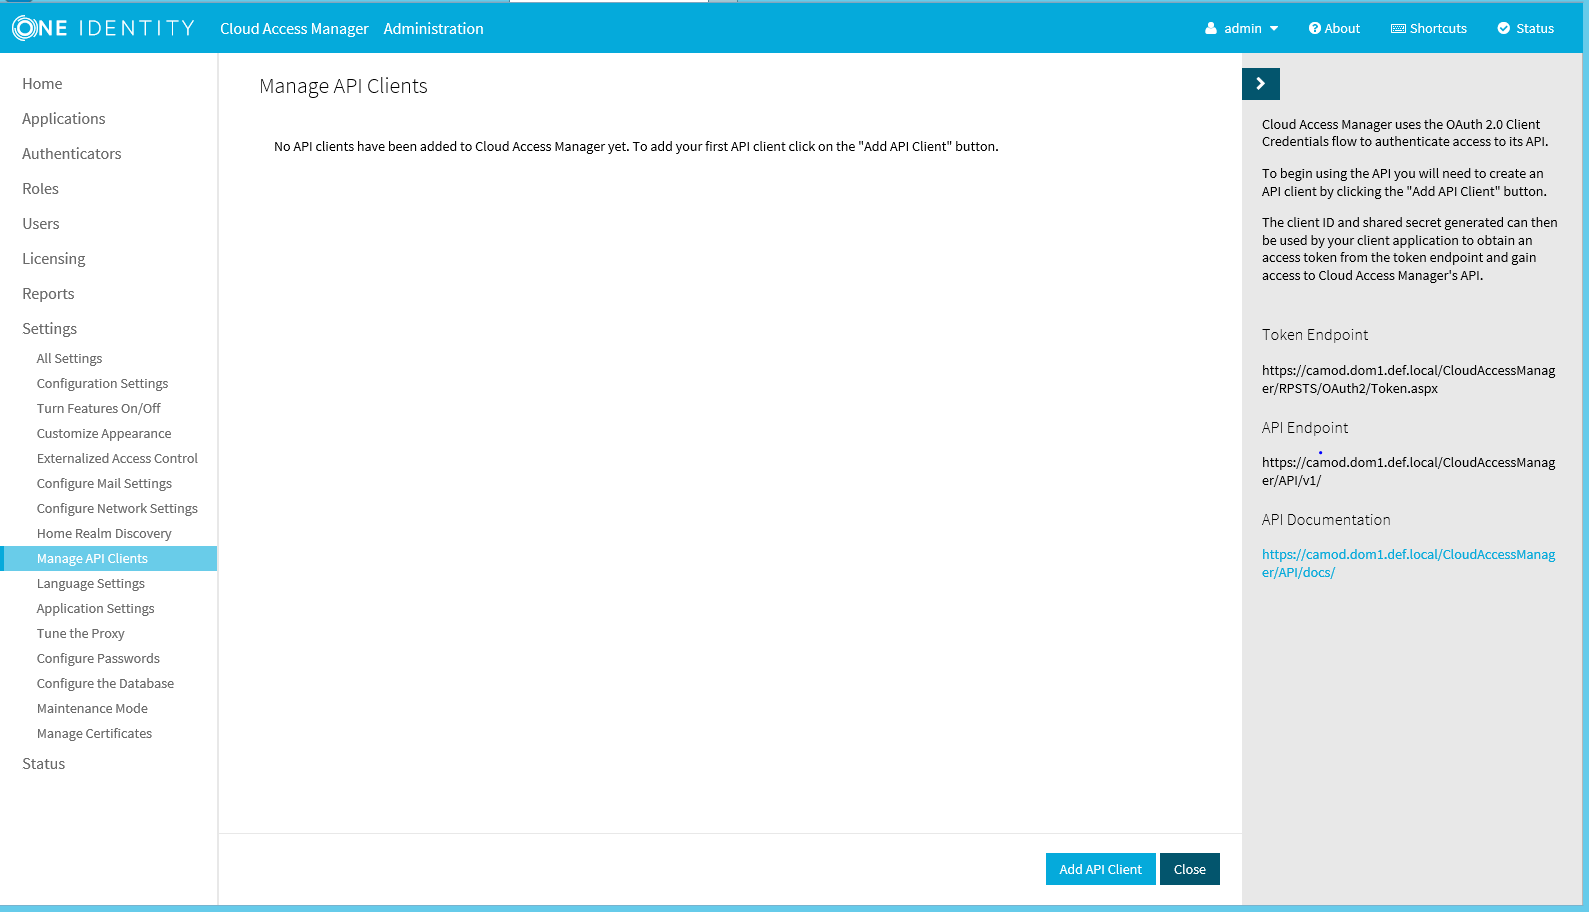
Task: Open the Cloud Access Manager menu
Action: [294, 29]
